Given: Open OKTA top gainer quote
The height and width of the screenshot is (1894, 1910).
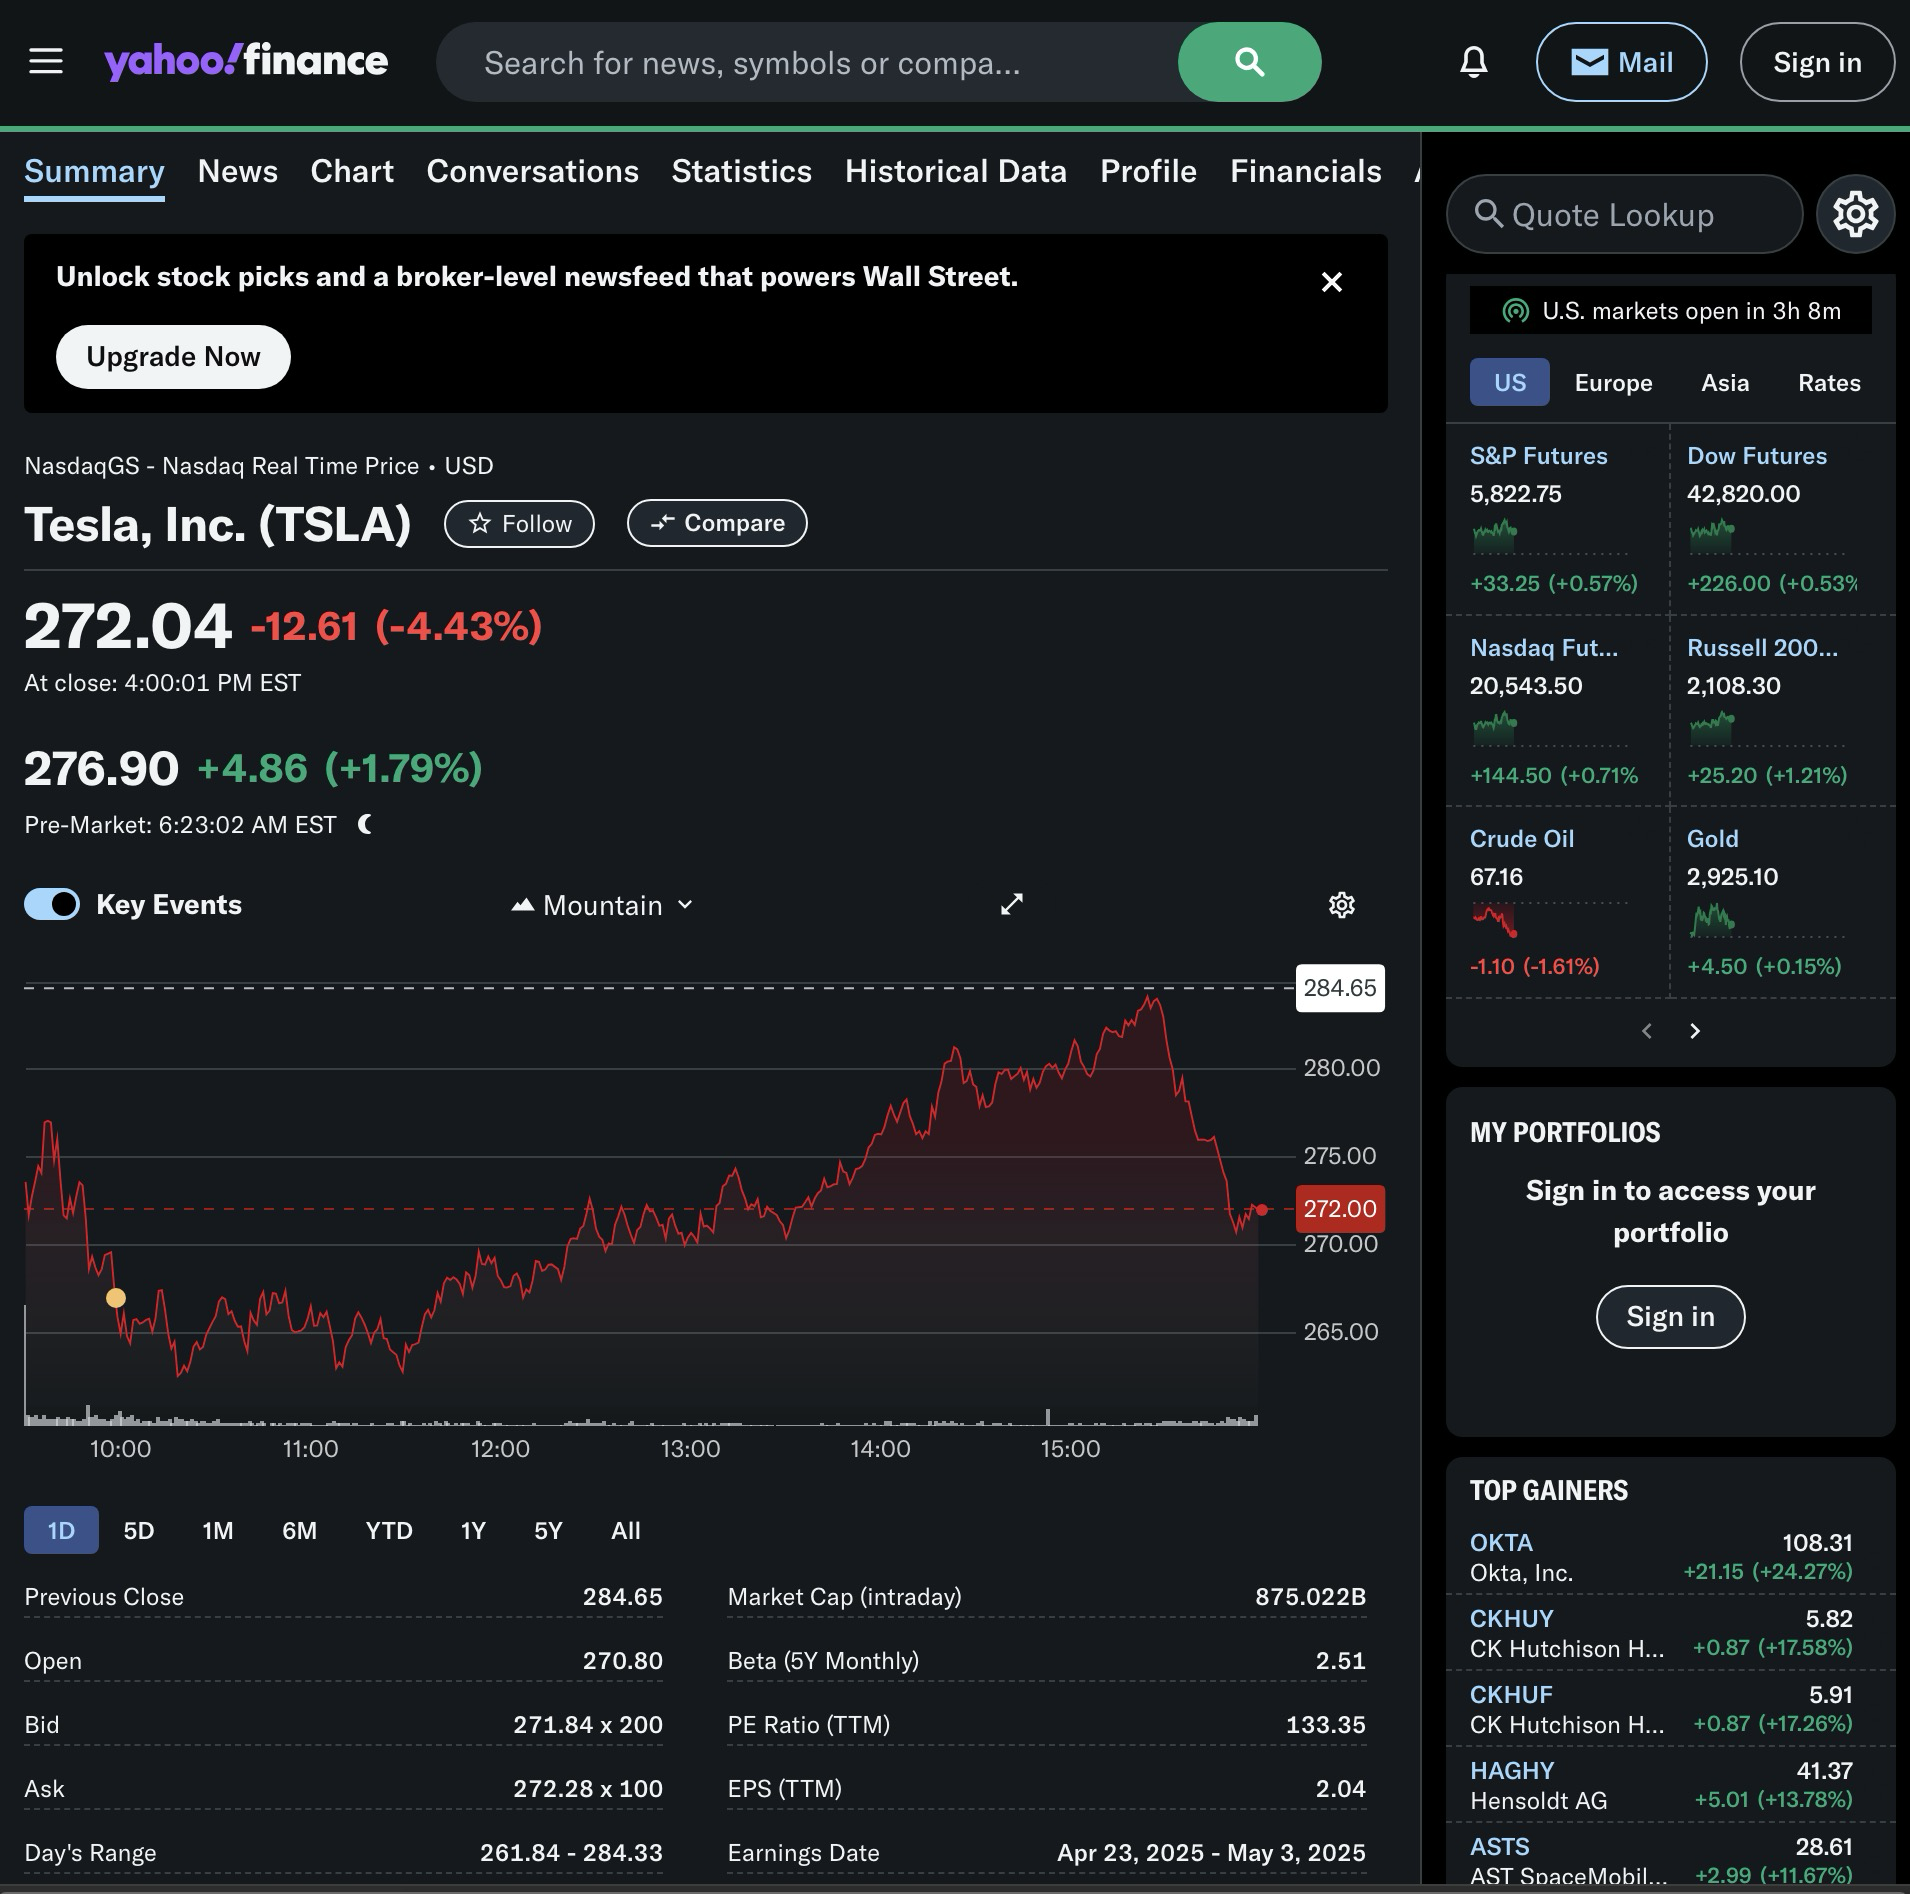Looking at the screenshot, I should tap(1501, 1543).
